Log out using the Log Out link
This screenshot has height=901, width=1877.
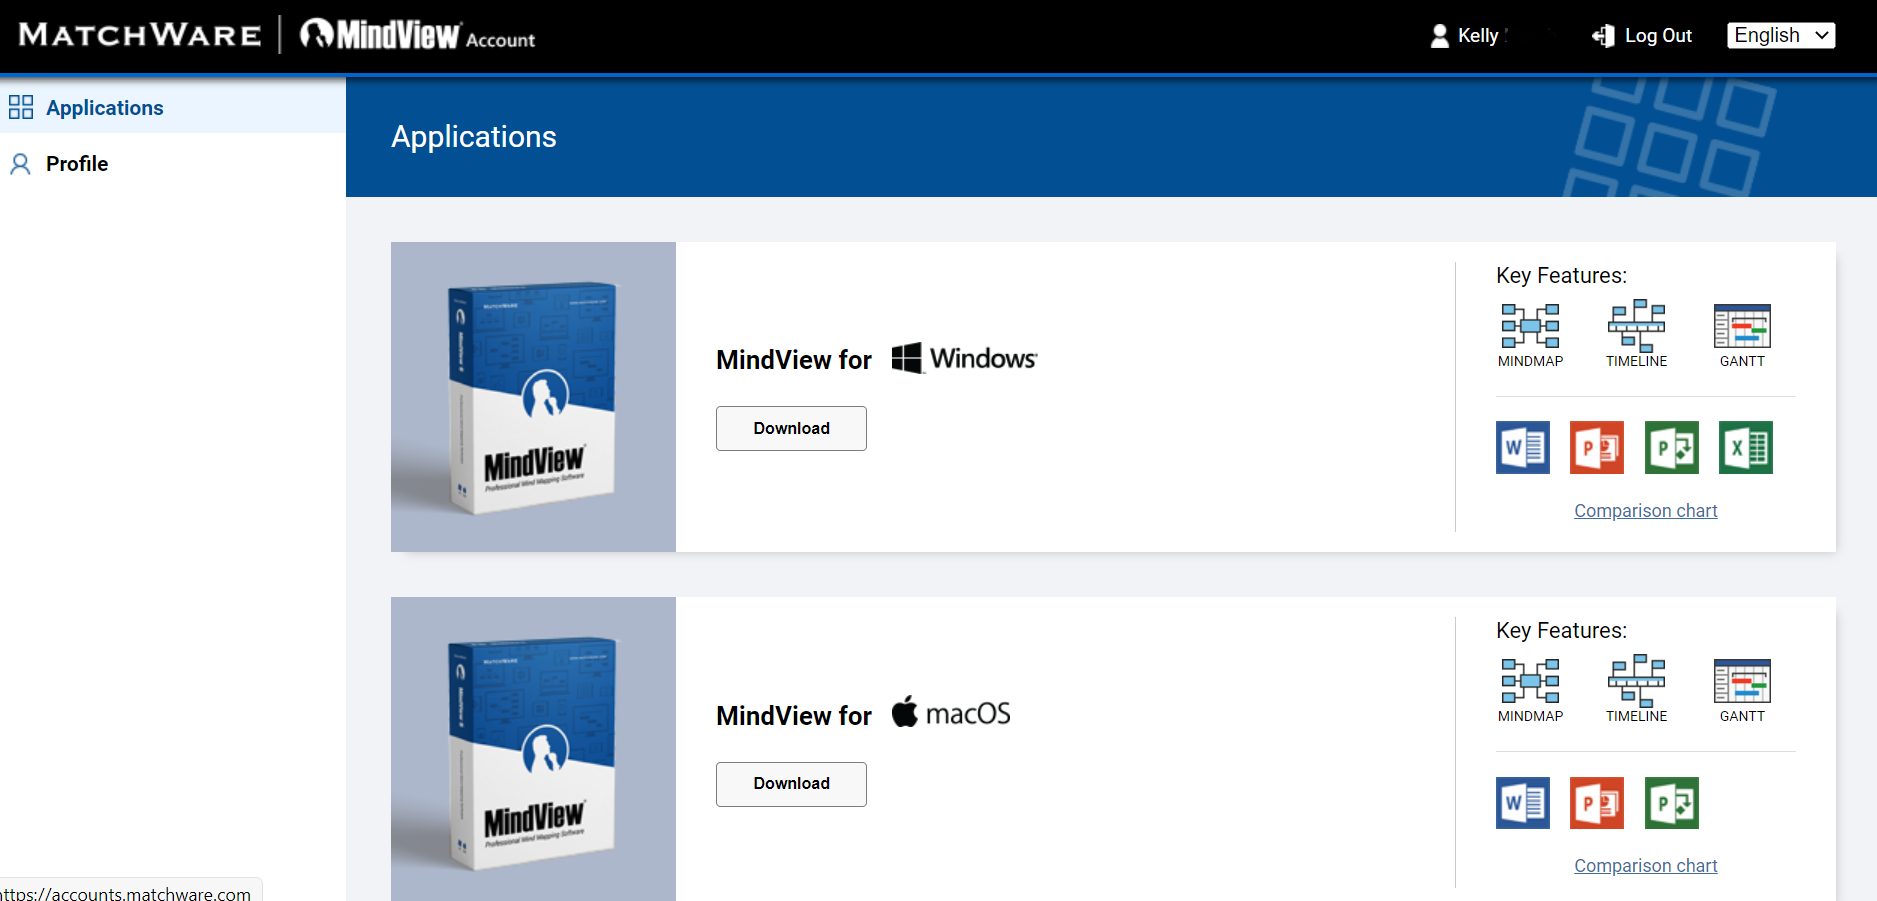[x=1643, y=36]
